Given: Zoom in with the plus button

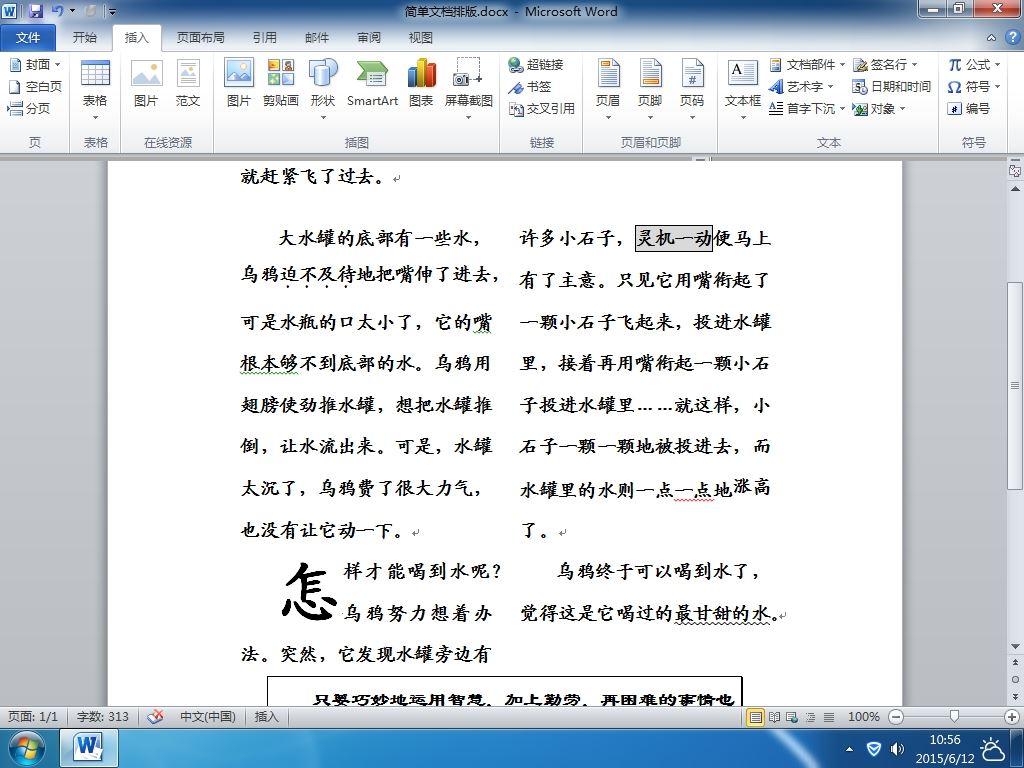Looking at the screenshot, I should click(1012, 717).
